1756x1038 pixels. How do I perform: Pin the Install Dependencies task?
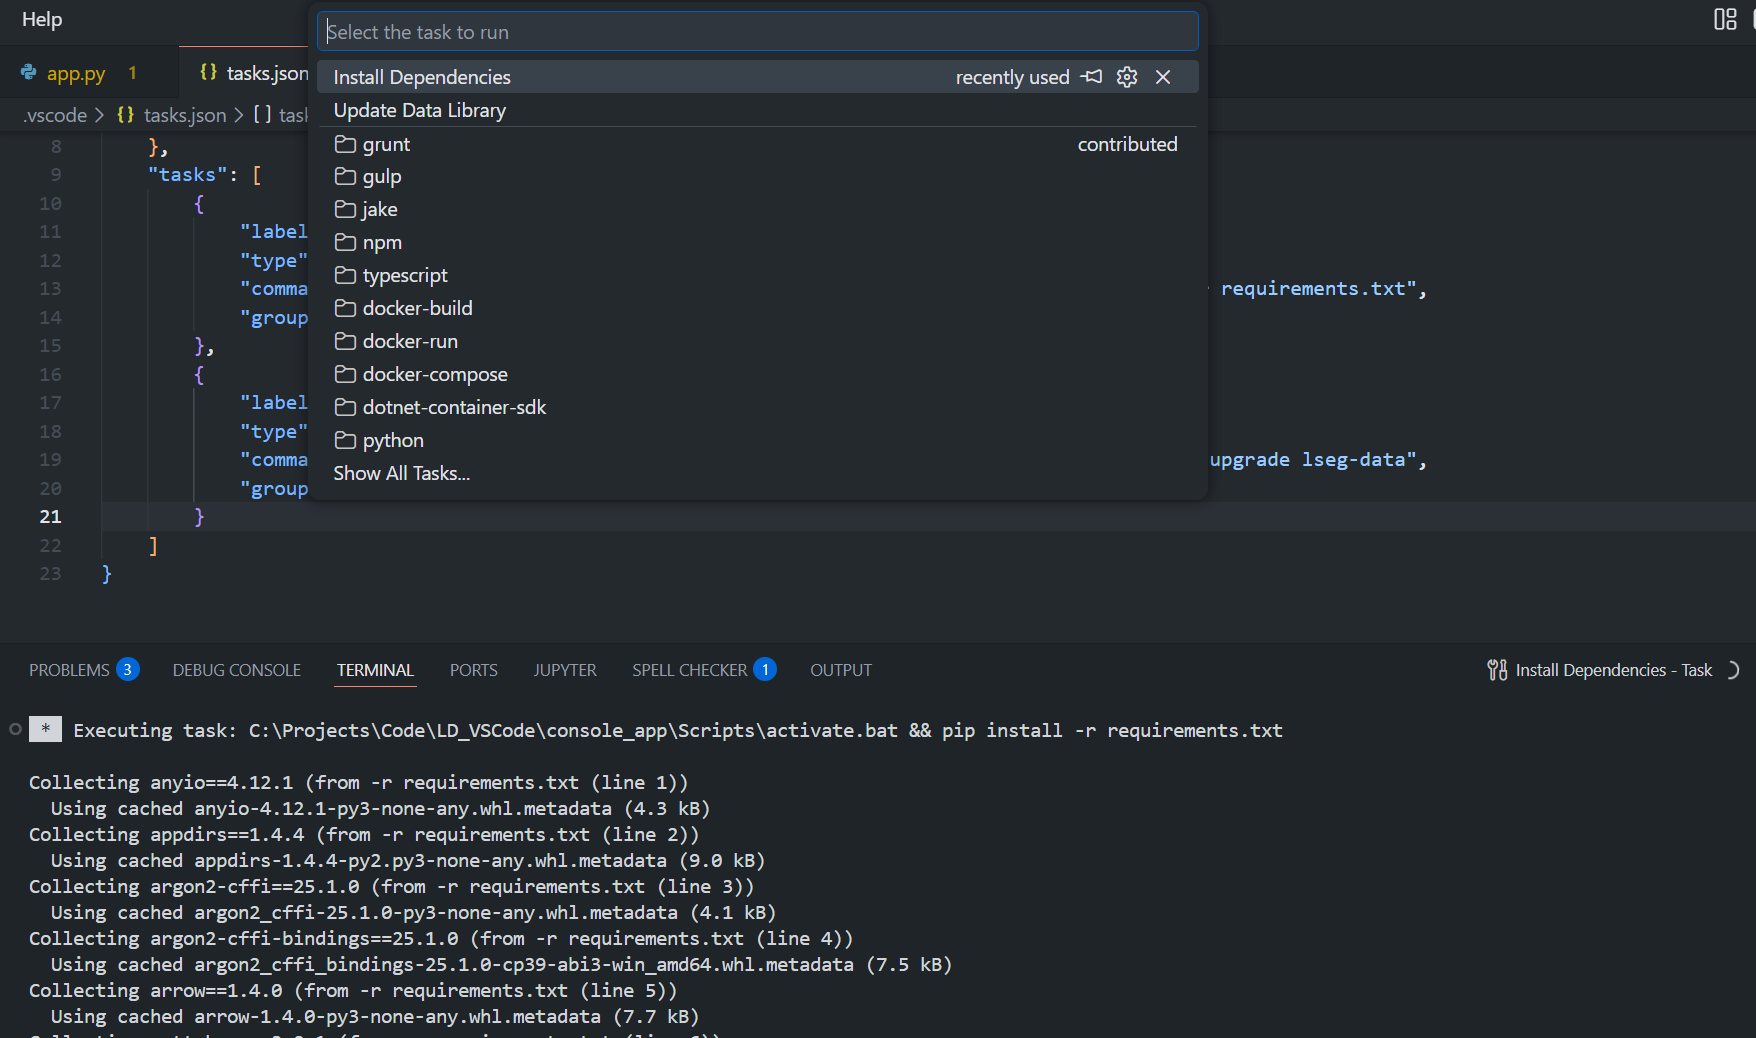tap(1092, 76)
